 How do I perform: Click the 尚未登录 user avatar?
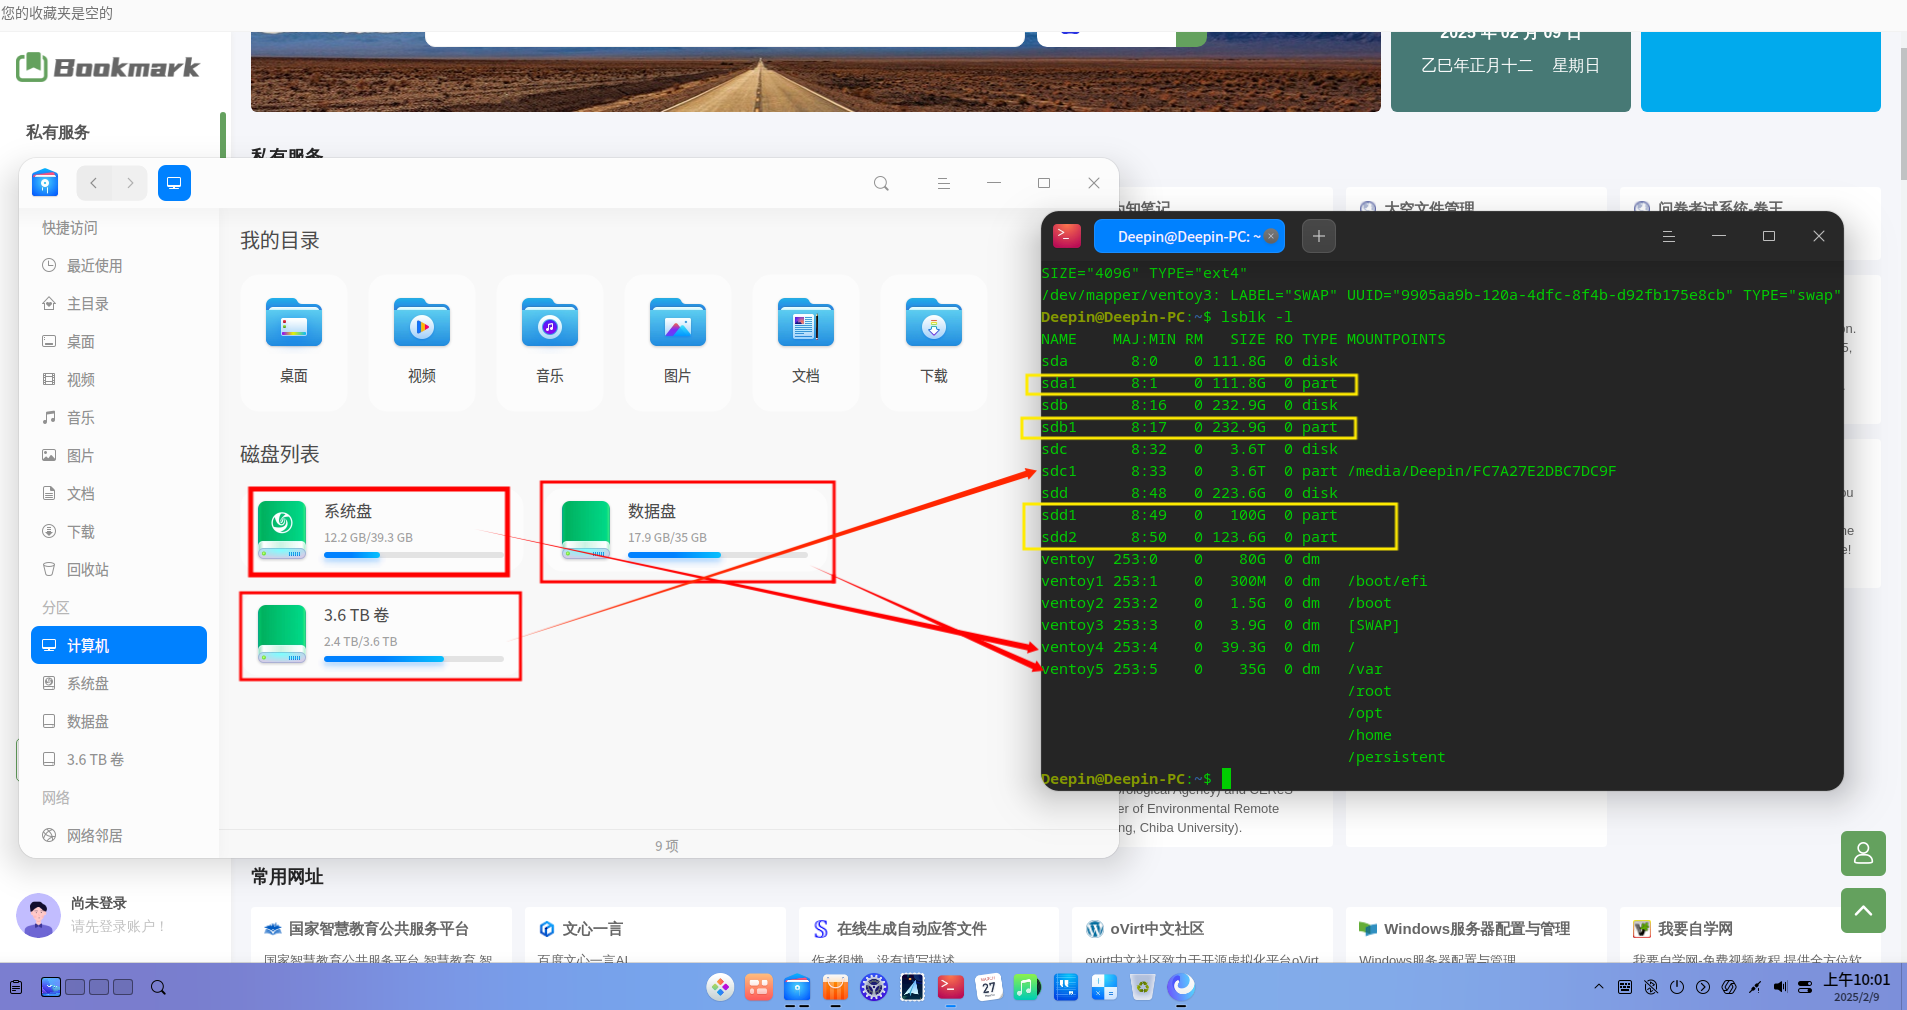[x=39, y=915]
